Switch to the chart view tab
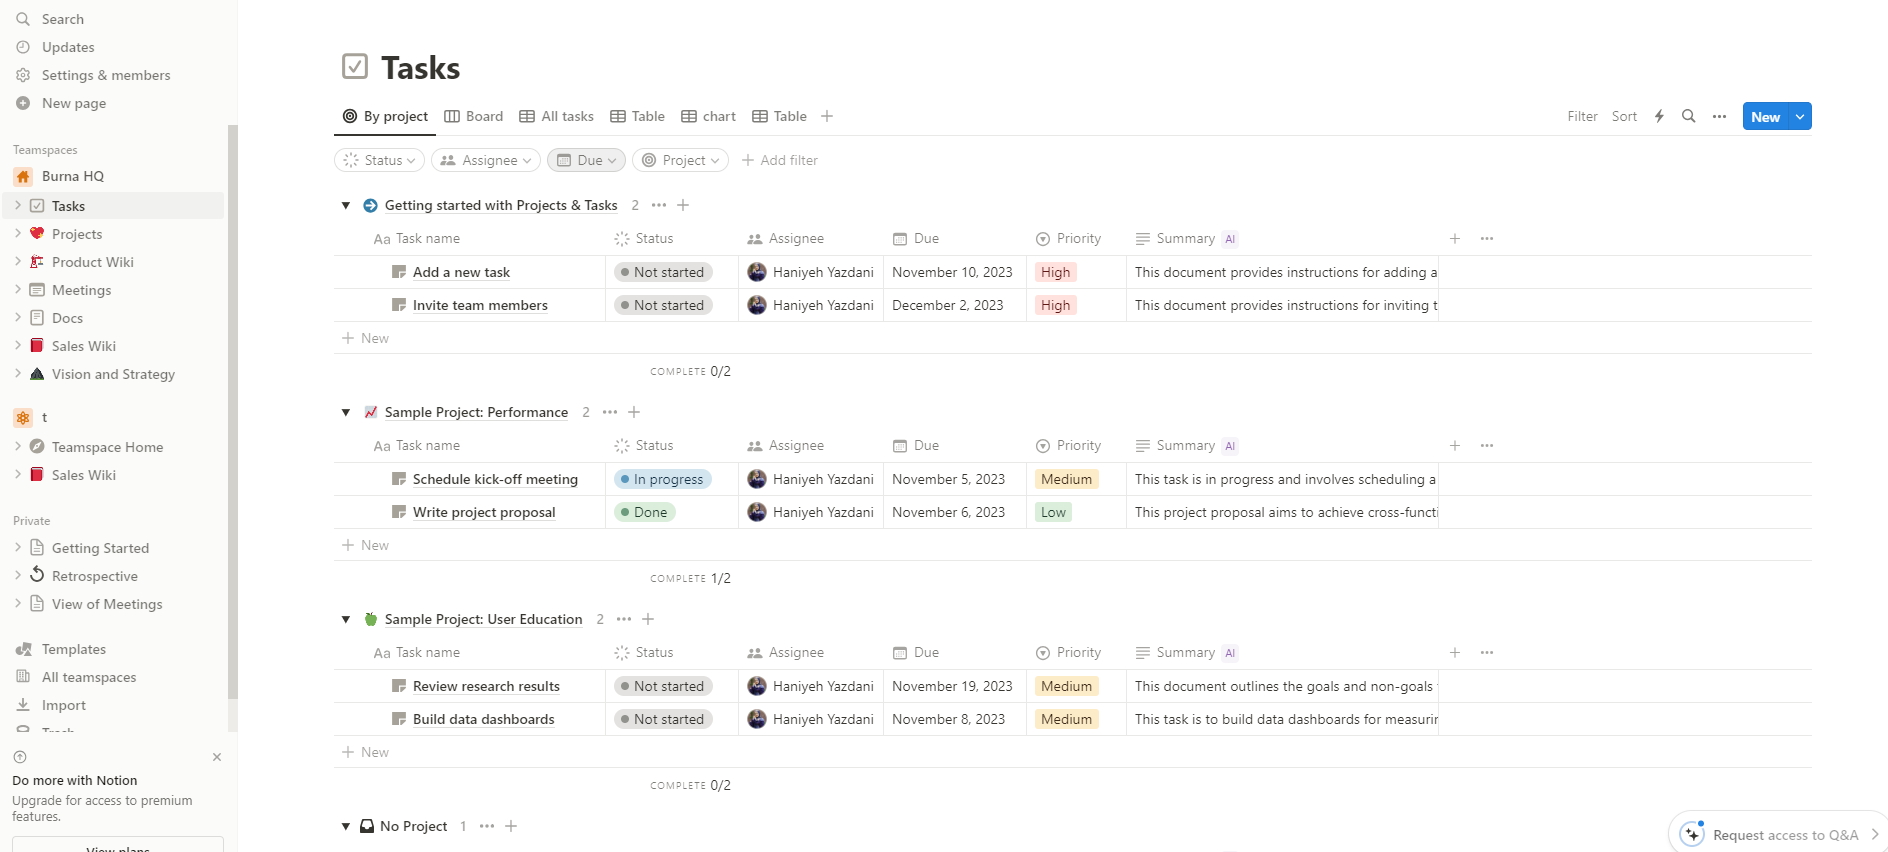1888x852 pixels. [x=709, y=116]
